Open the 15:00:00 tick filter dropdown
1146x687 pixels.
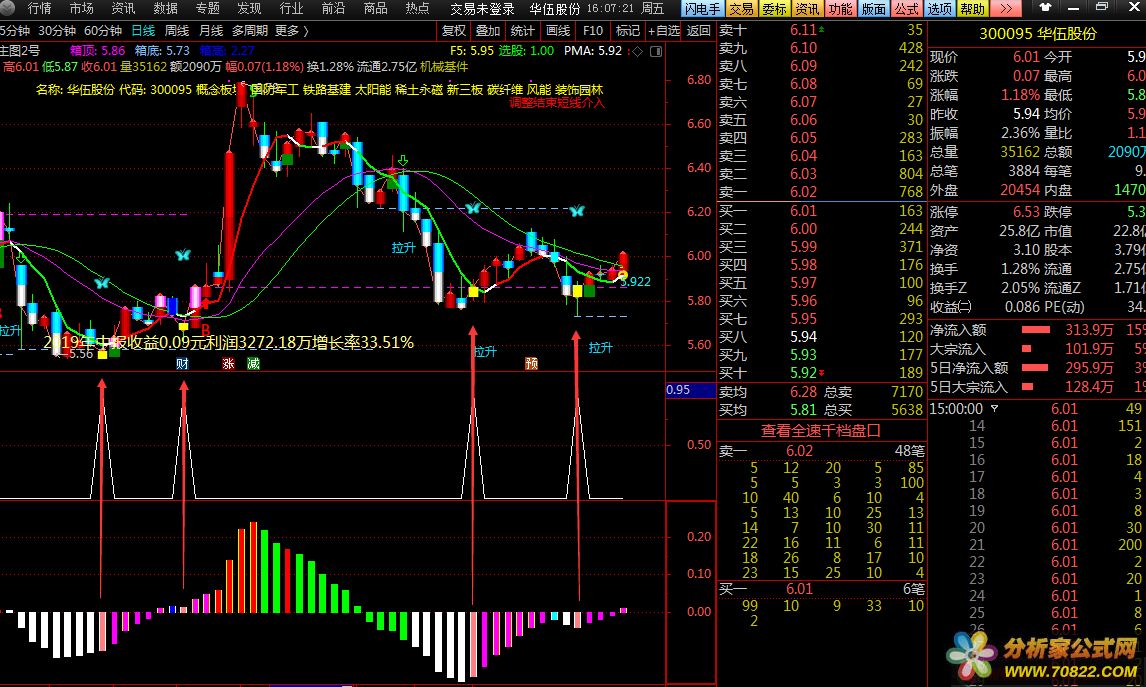click(994, 409)
